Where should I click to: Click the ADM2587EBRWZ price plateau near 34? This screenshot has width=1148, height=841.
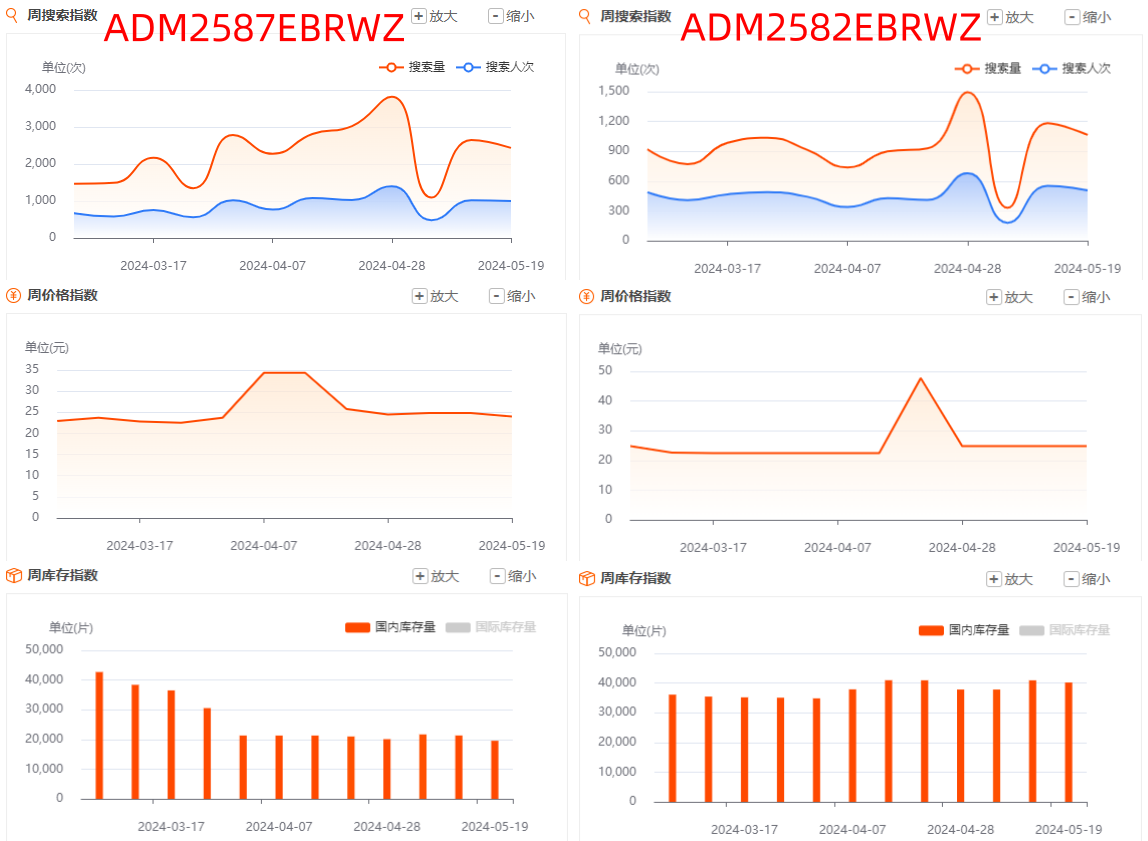(285, 373)
